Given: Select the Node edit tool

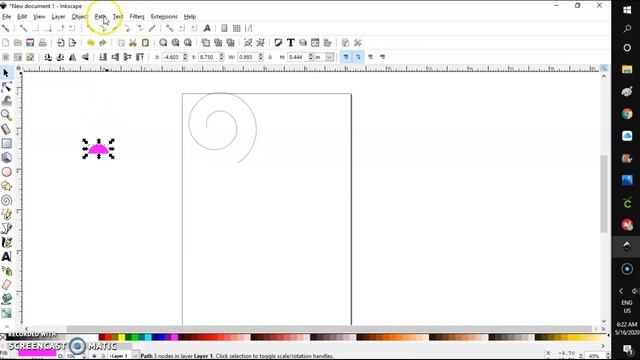Looking at the screenshot, I should (6, 87).
